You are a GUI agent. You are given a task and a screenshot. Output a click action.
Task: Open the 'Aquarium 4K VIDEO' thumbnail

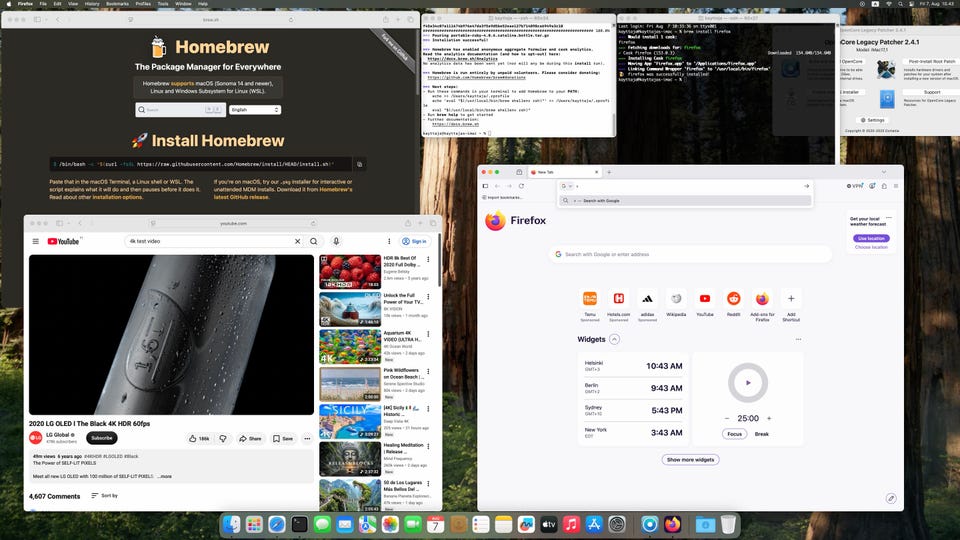tap(350, 347)
